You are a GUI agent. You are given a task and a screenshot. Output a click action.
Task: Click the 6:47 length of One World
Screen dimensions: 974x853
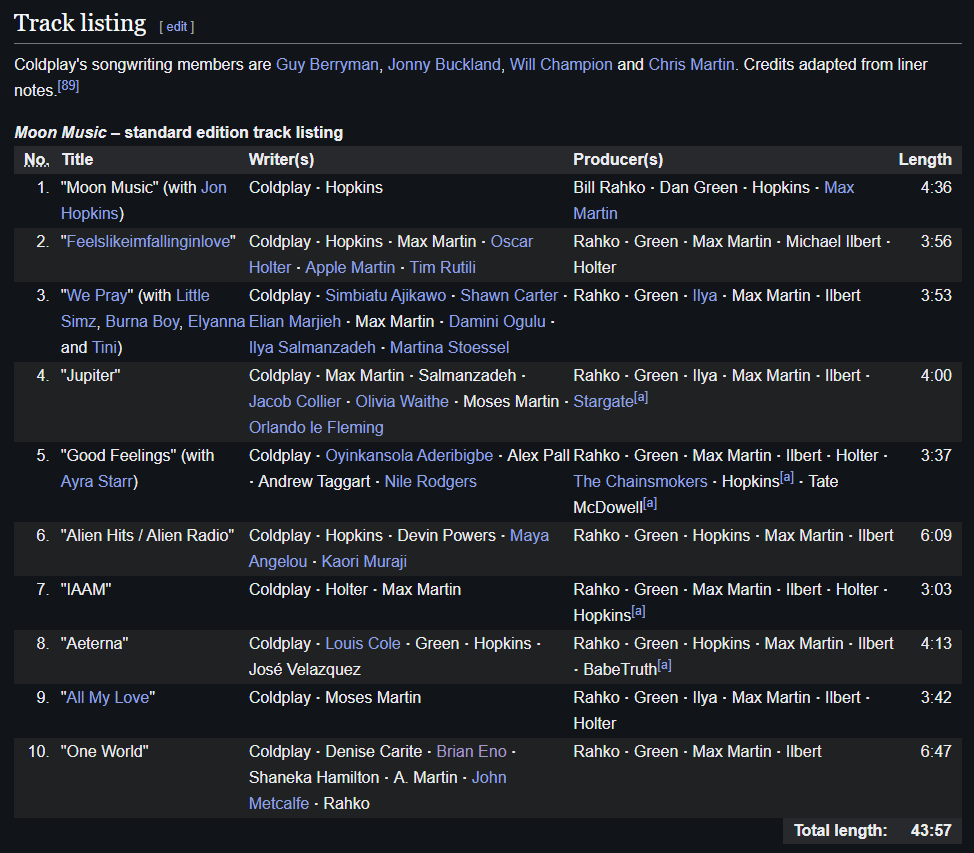[x=935, y=752]
